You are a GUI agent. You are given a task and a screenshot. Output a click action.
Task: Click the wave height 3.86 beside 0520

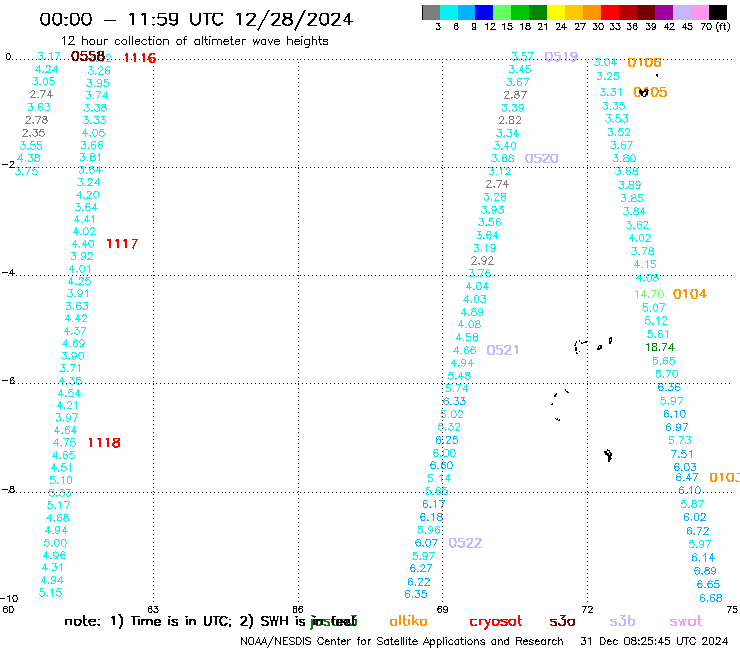[502, 159]
